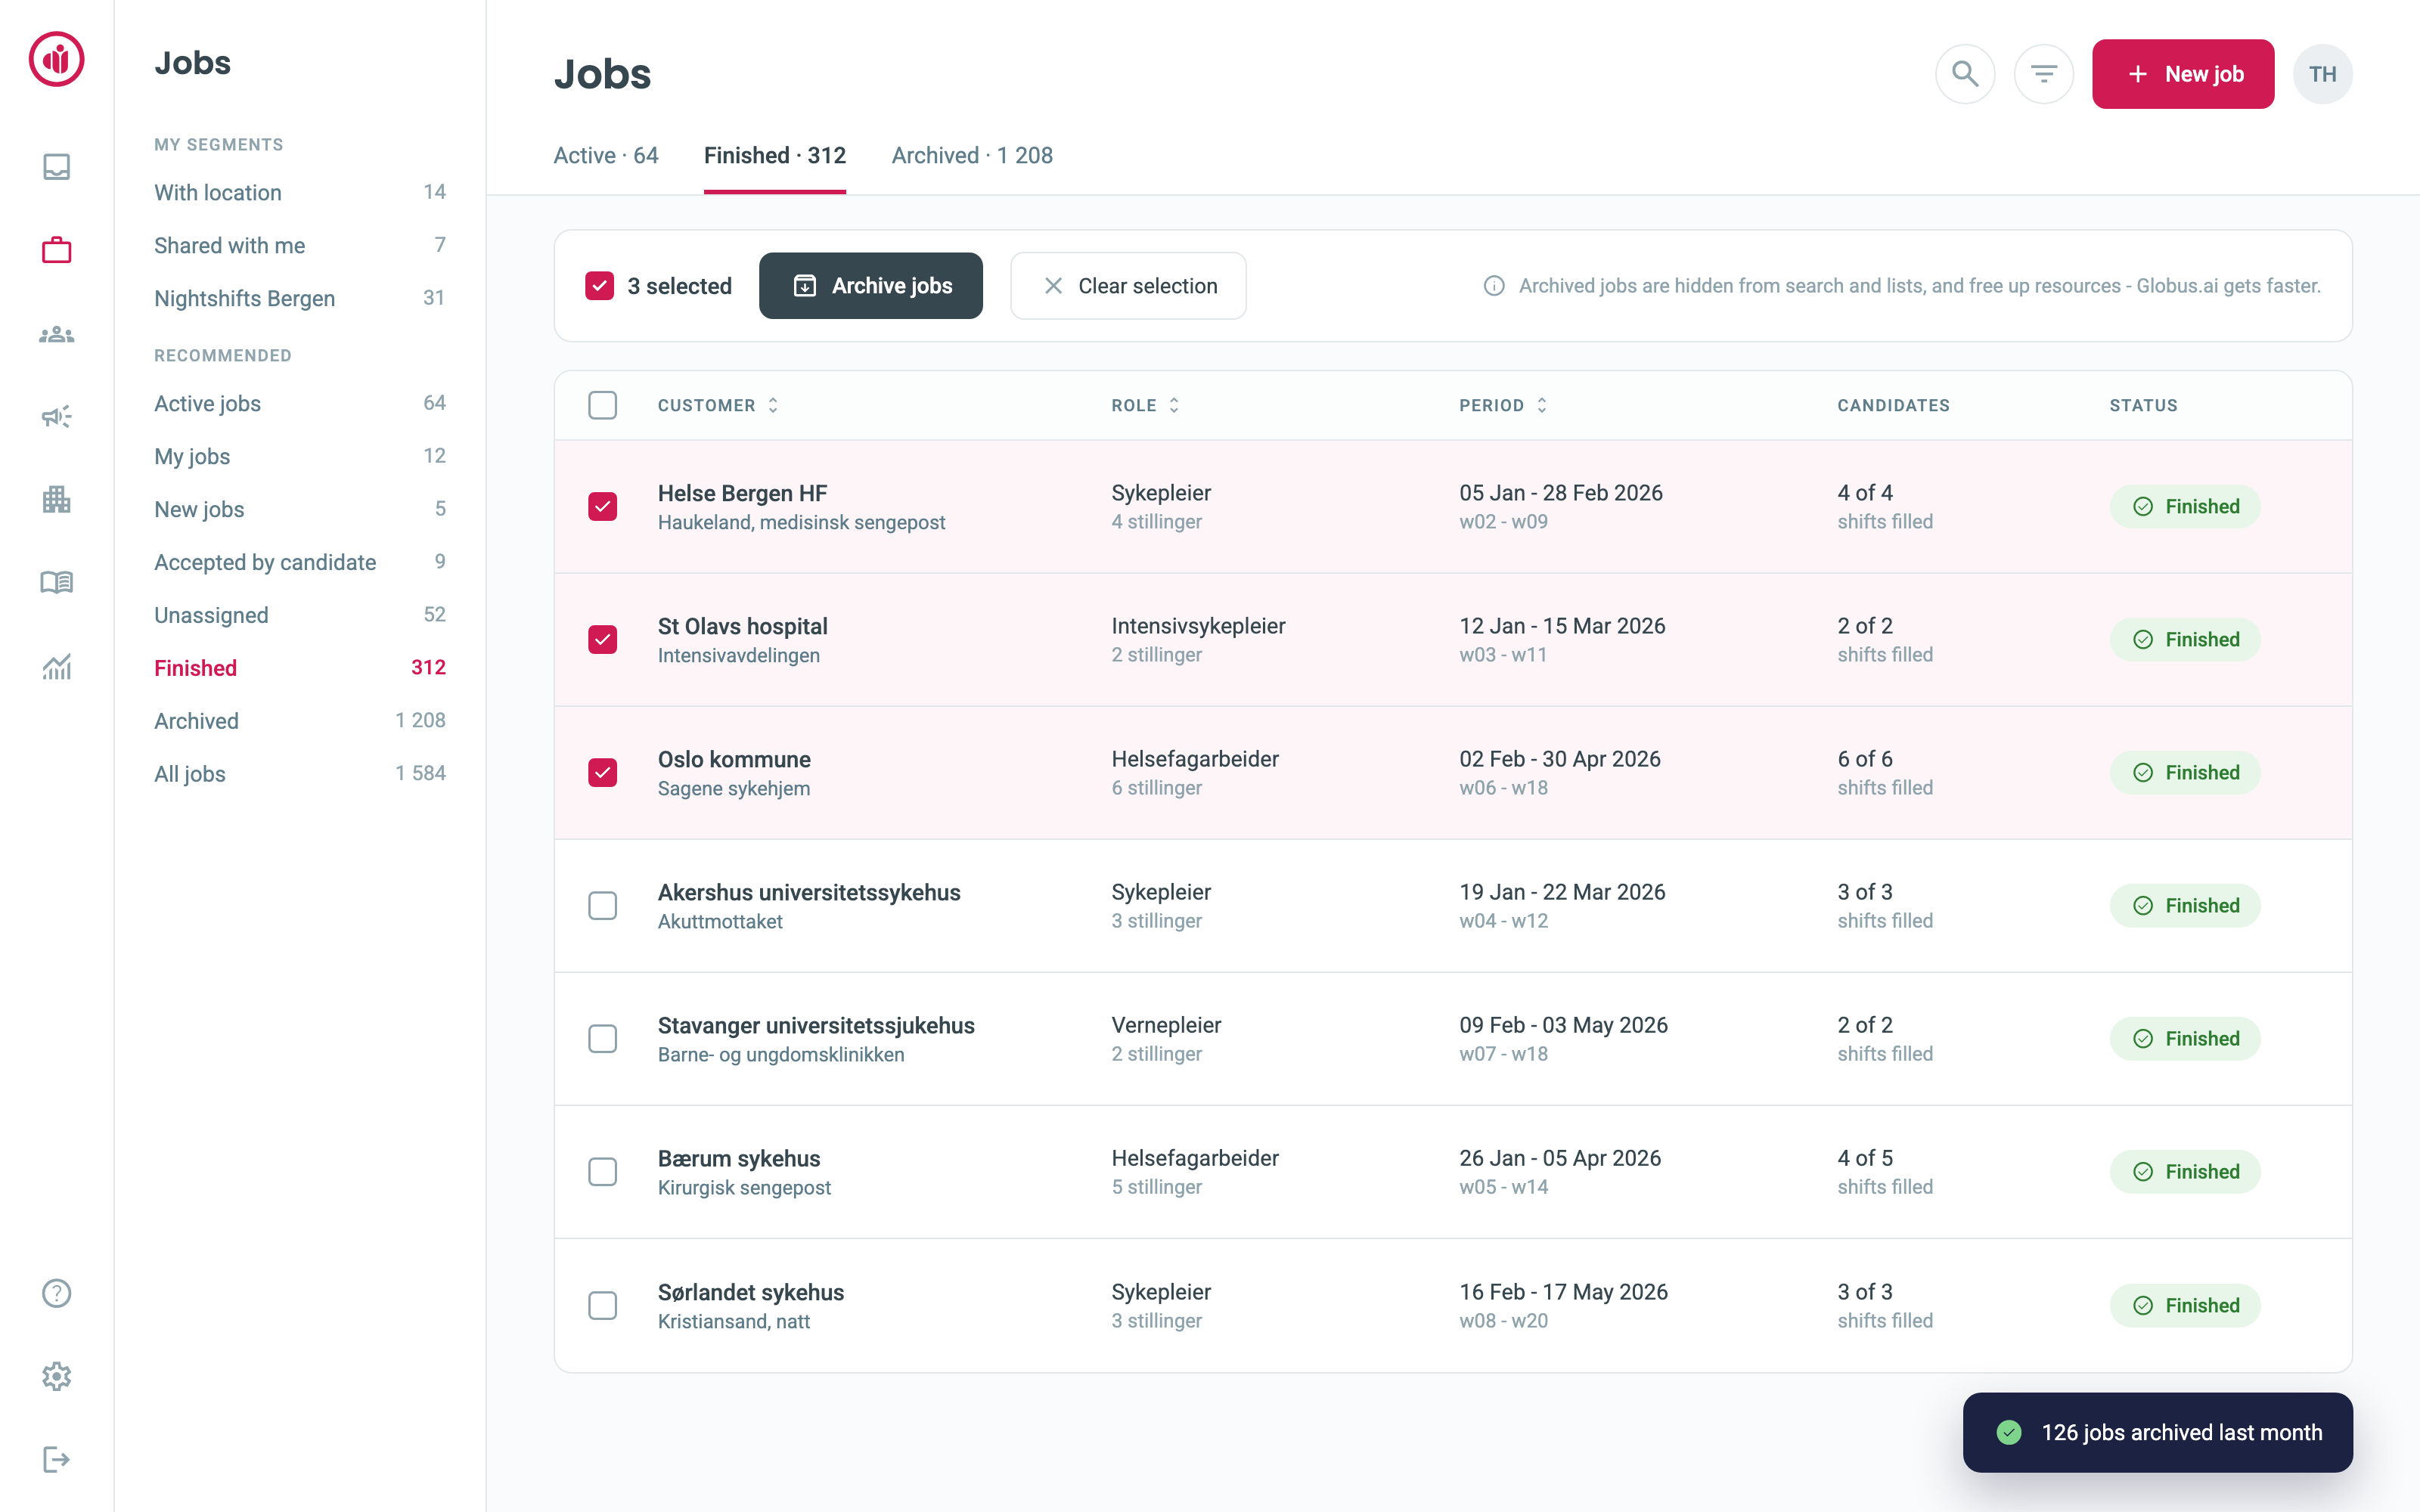The image size is (2420, 1512).
Task: Check the select-all header checkbox
Action: 602,405
